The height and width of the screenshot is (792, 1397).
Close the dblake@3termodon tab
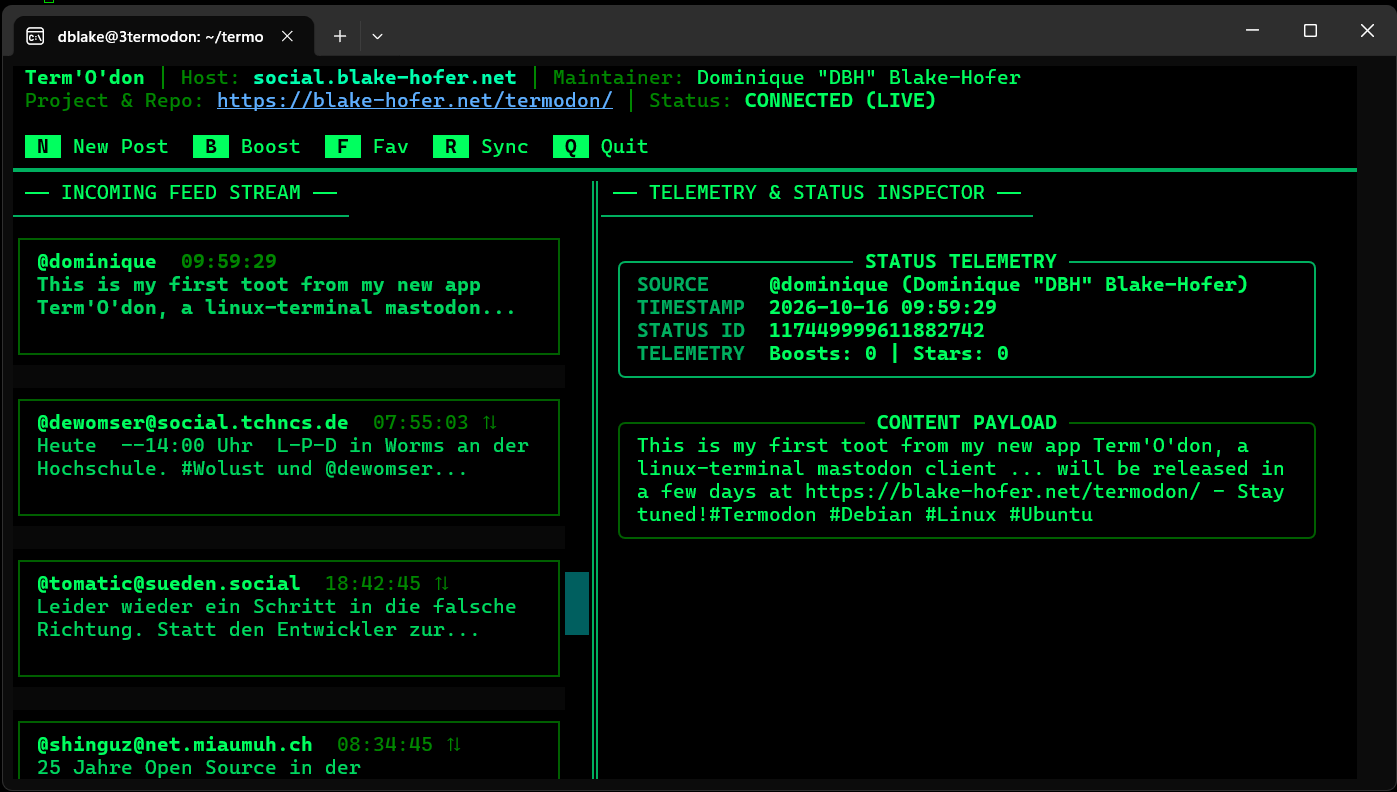pos(287,36)
